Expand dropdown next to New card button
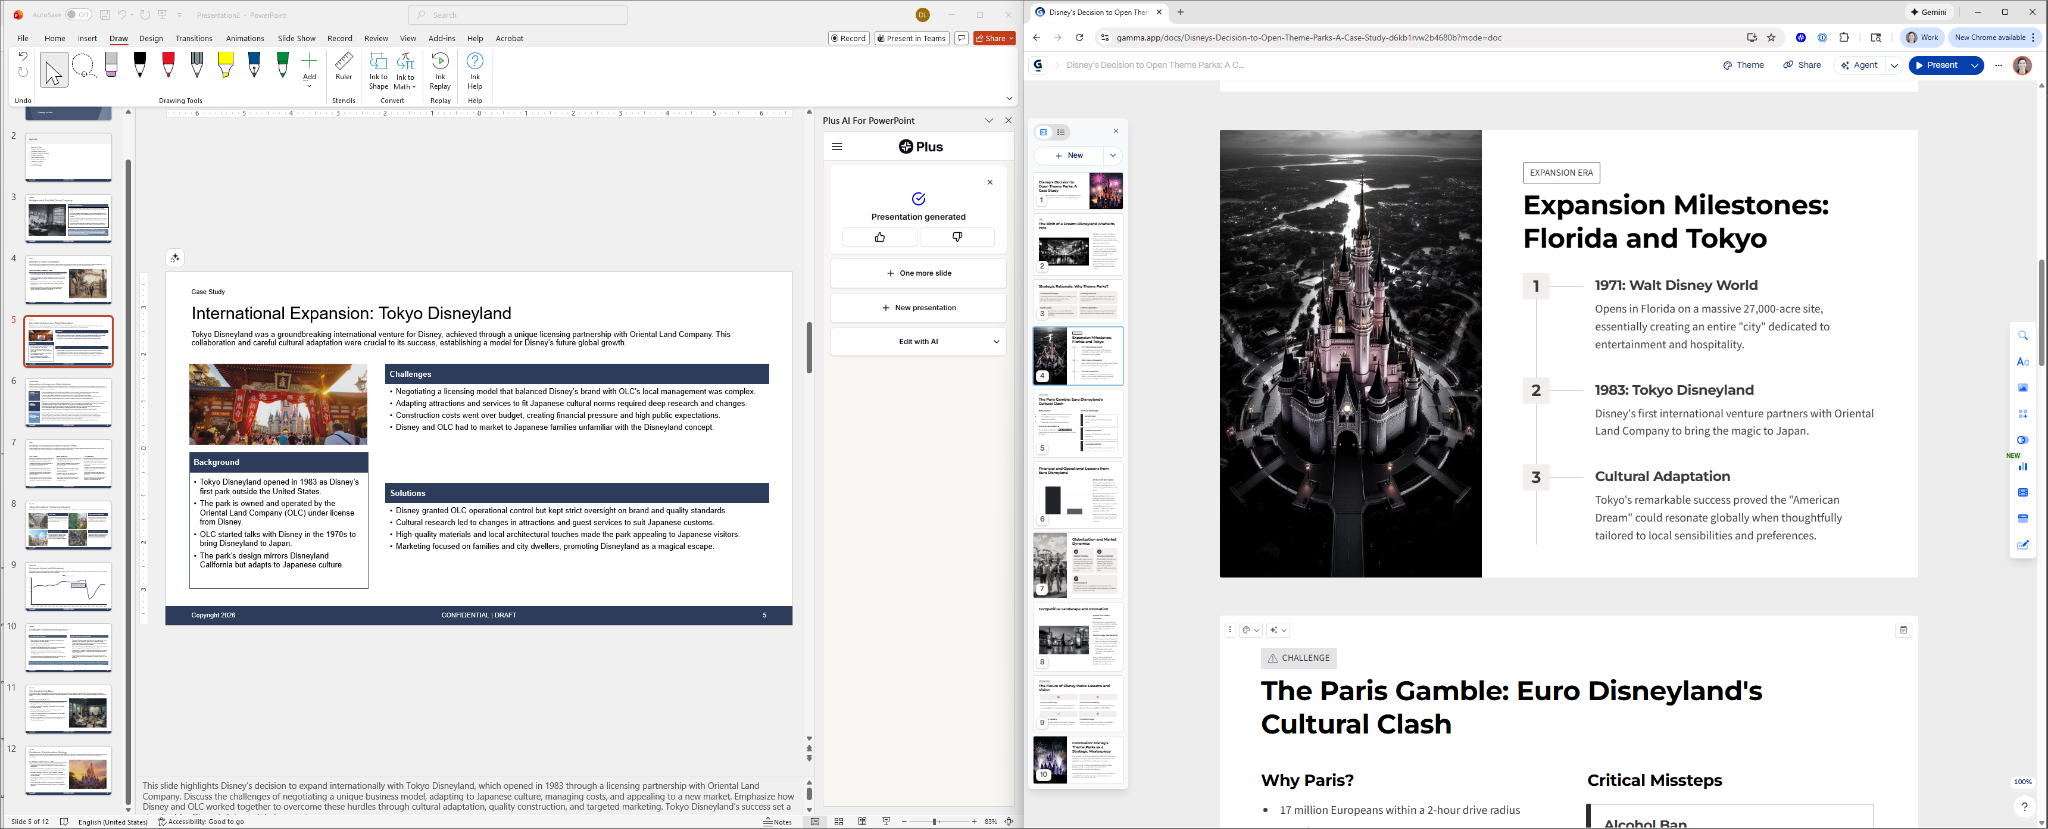 (x=1113, y=156)
